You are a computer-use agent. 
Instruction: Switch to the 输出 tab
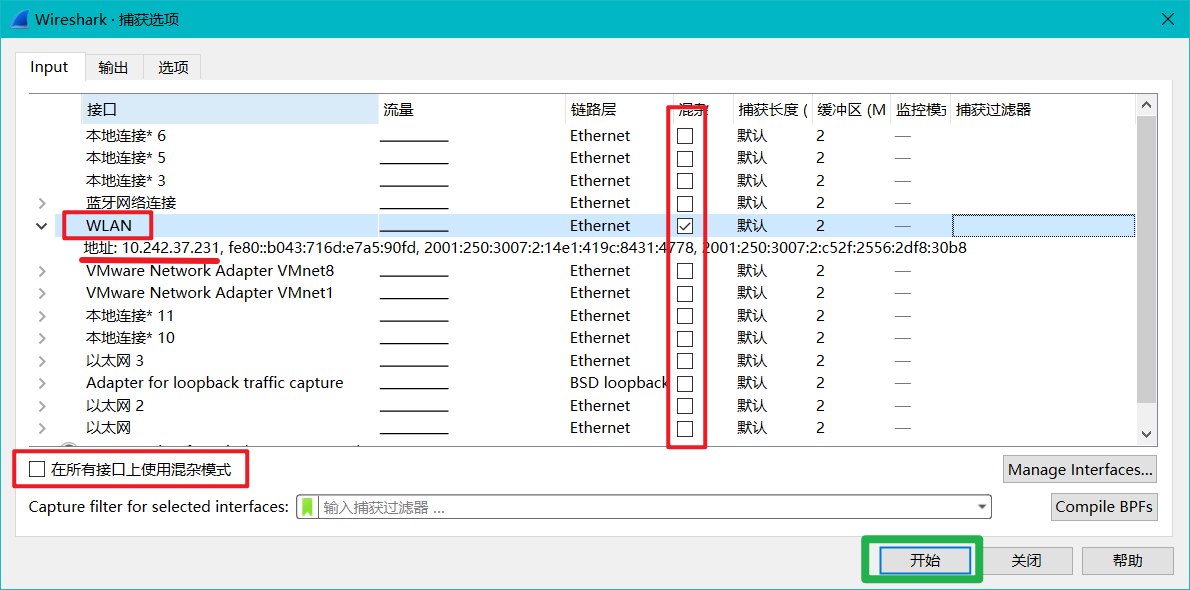click(113, 68)
